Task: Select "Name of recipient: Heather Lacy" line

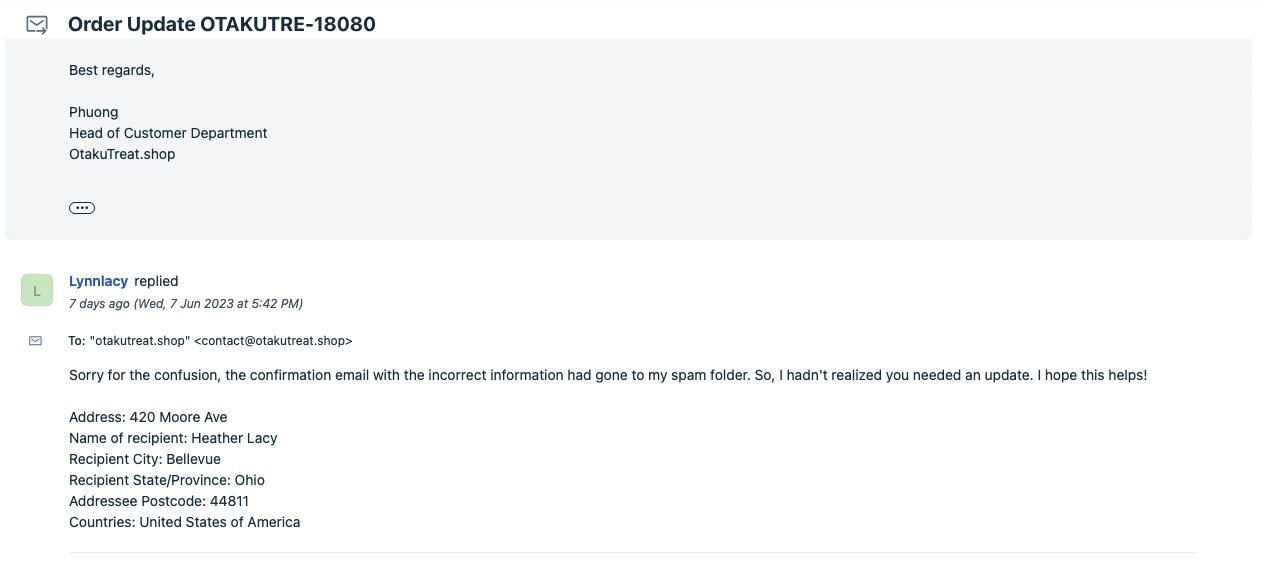Action: tap(173, 438)
